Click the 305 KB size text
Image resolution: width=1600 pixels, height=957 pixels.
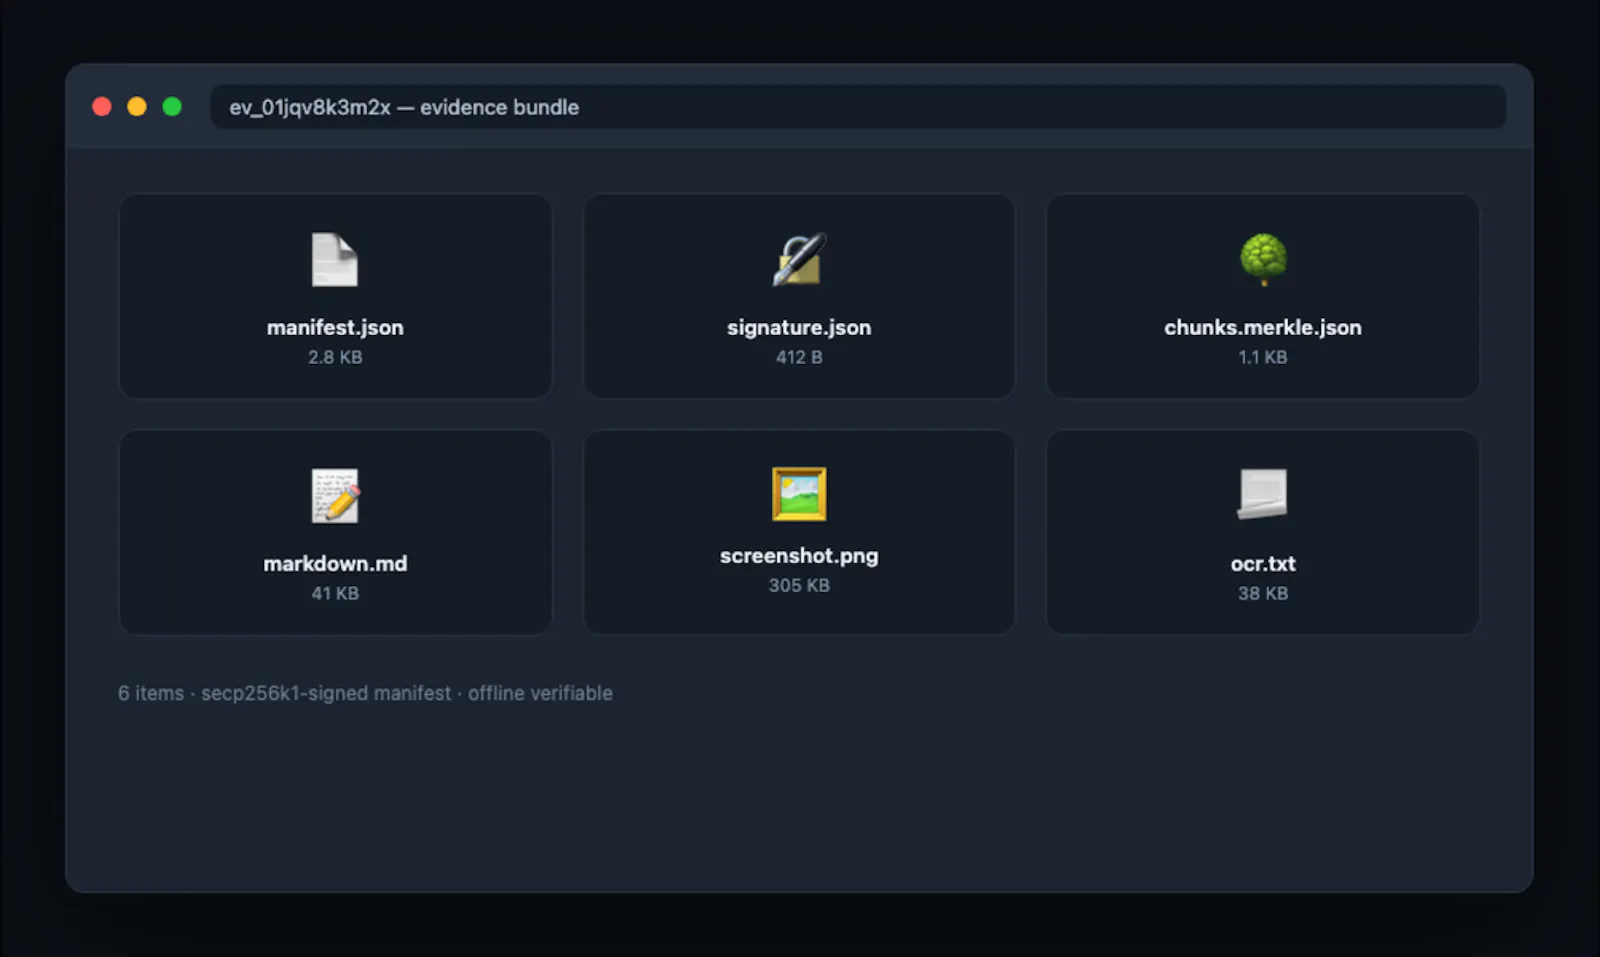tap(799, 585)
